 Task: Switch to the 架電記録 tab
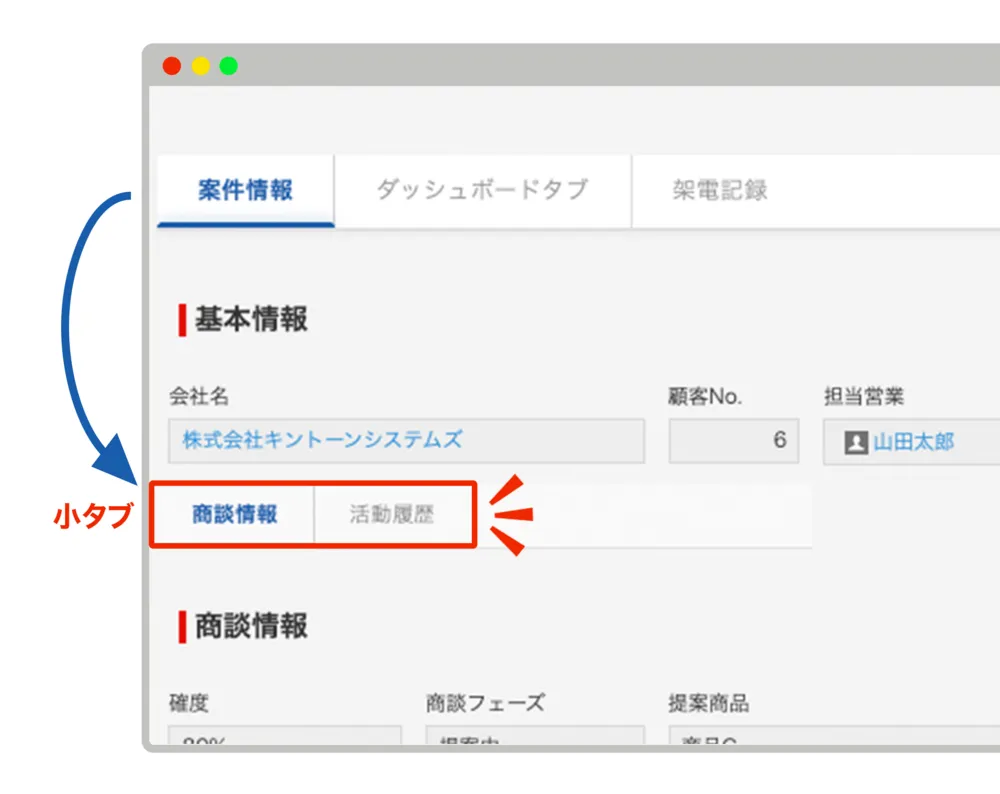(720, 191)
